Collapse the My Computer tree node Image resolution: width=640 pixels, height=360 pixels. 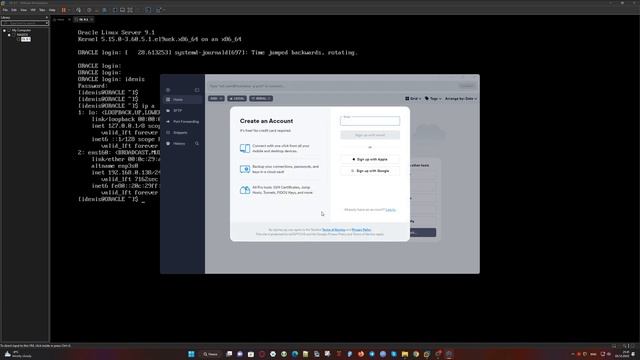4,31
